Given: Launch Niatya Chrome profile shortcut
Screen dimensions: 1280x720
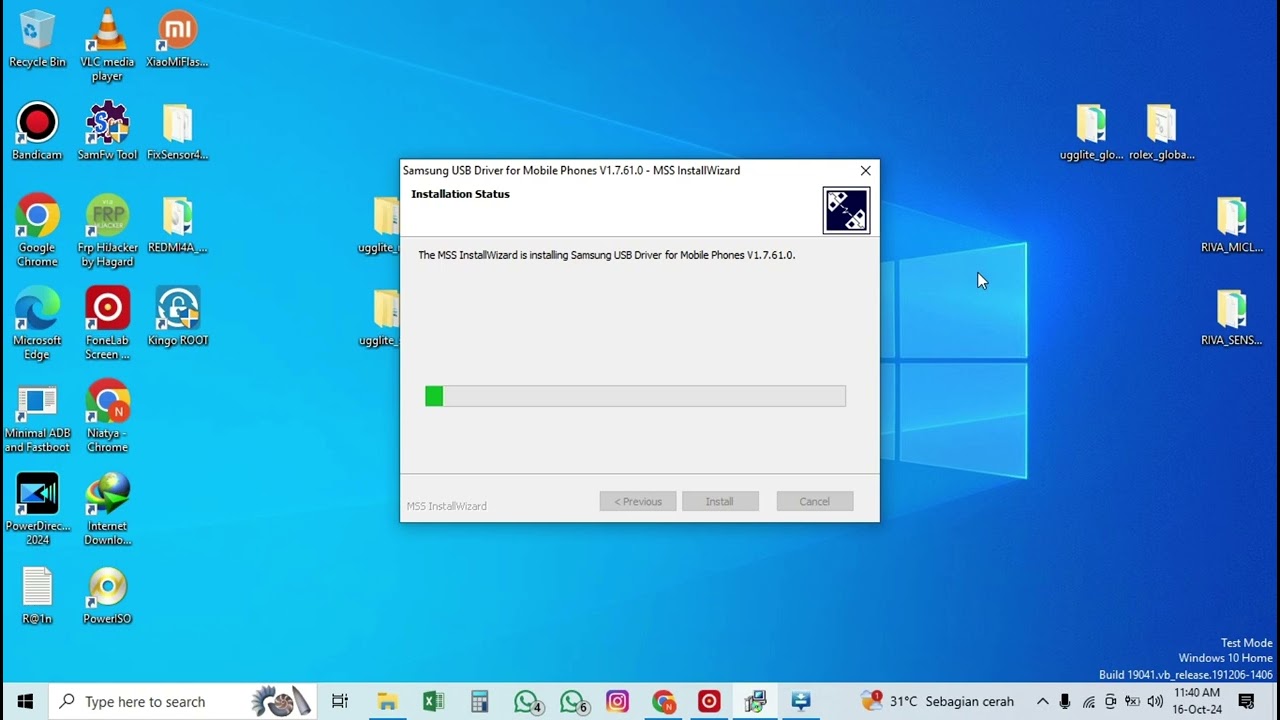Looking at the screenshot, I should pos(107,417).
